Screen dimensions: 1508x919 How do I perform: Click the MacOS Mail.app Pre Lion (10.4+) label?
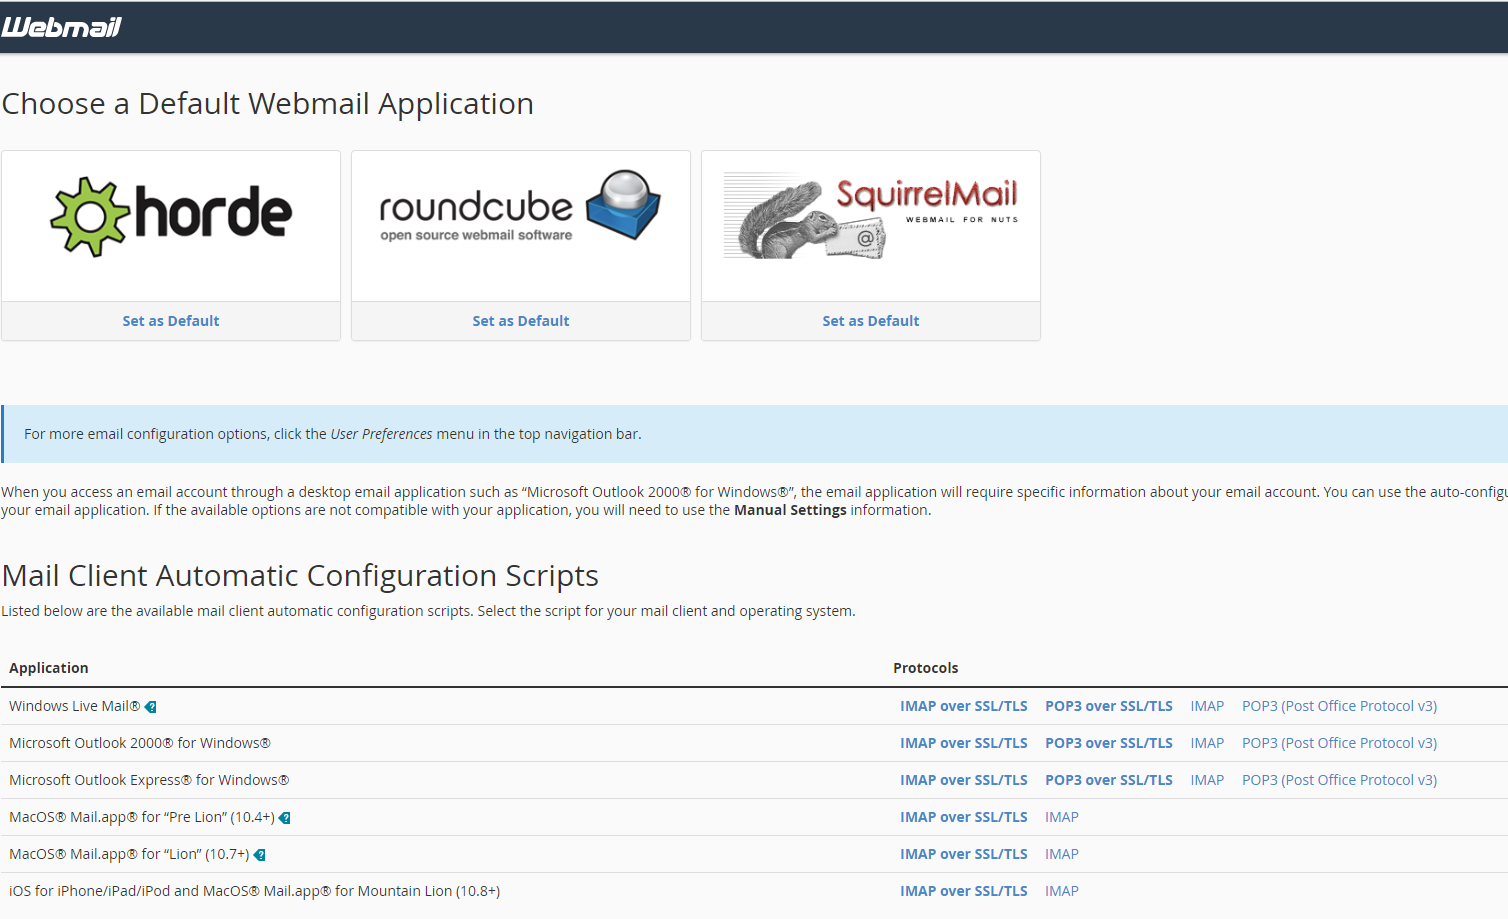coord(142,817)
